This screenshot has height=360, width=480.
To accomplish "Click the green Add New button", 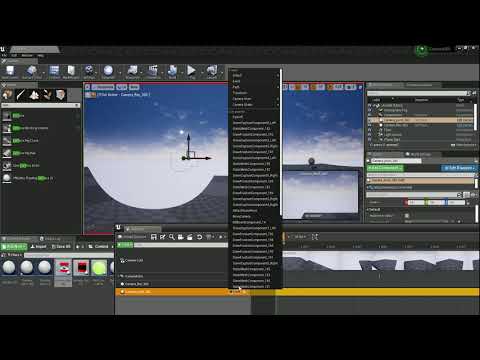I will point(14,246).
